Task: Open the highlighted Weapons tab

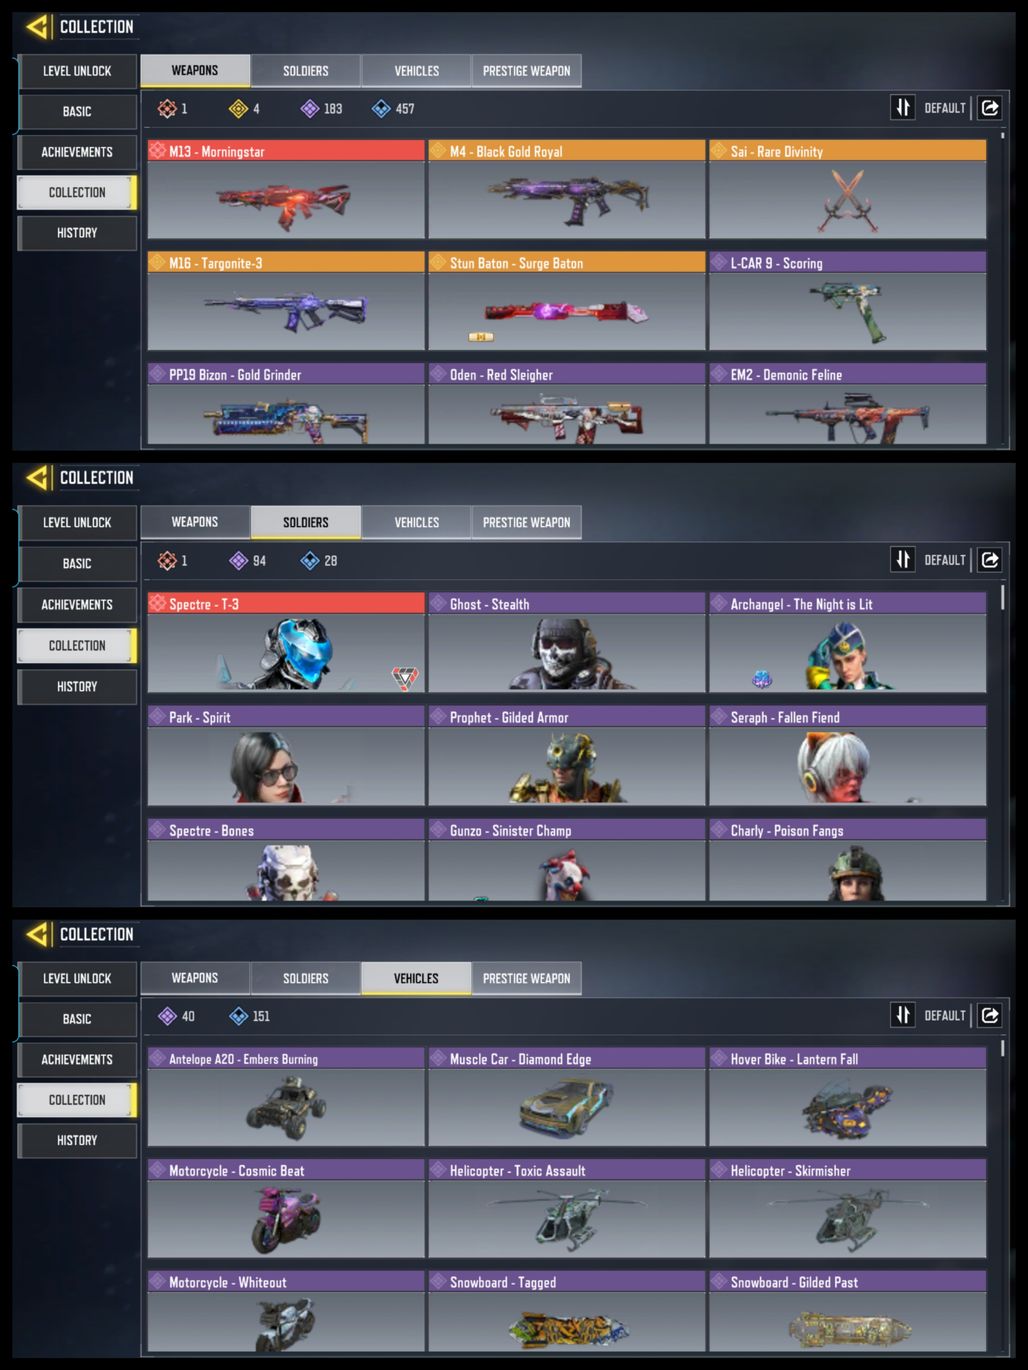Action: point(195,71)
